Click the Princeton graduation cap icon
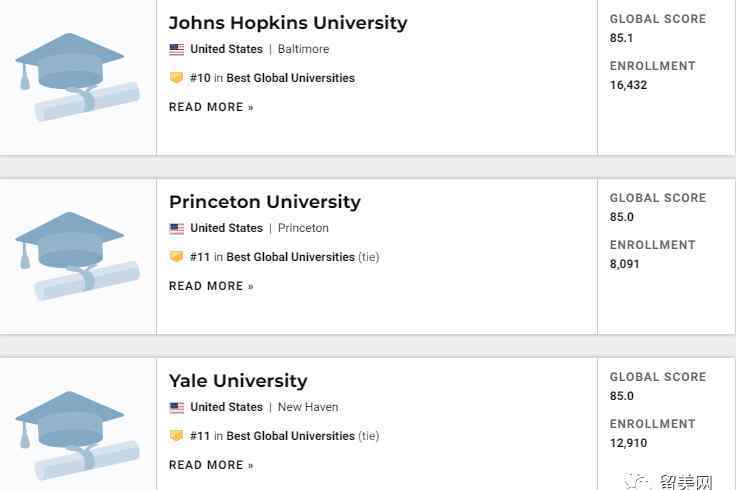 click(78, 256)
